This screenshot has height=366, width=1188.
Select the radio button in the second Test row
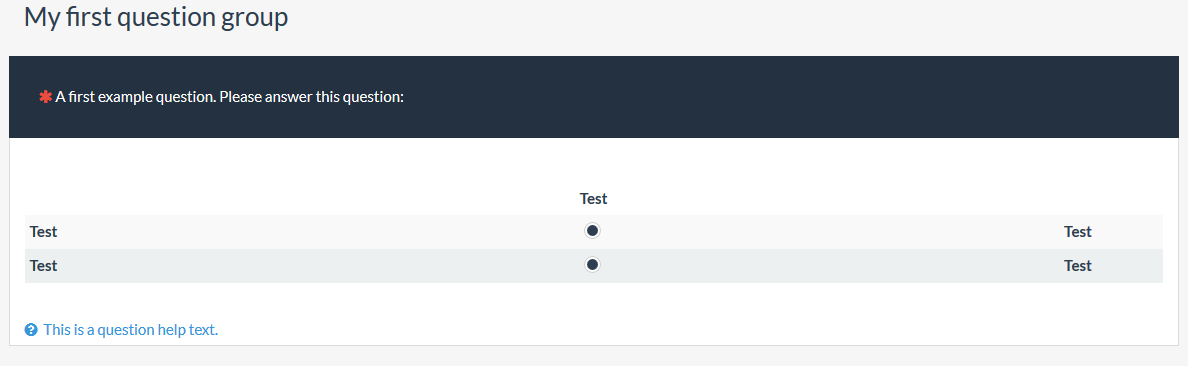[593, 264]
